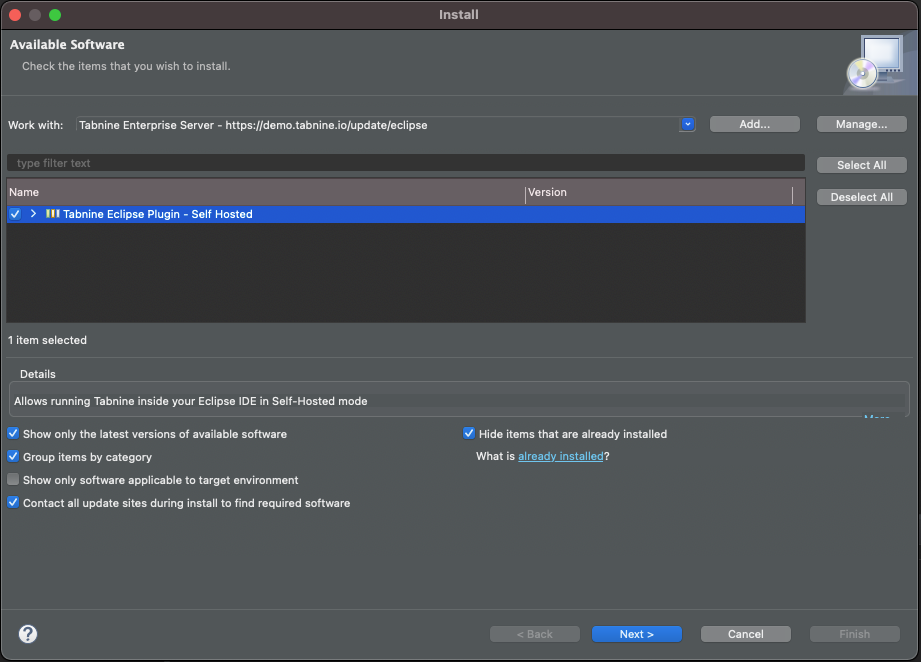Click the help question mark icon
This screenshot has height=662, width=921.
[x=28, y=634]
